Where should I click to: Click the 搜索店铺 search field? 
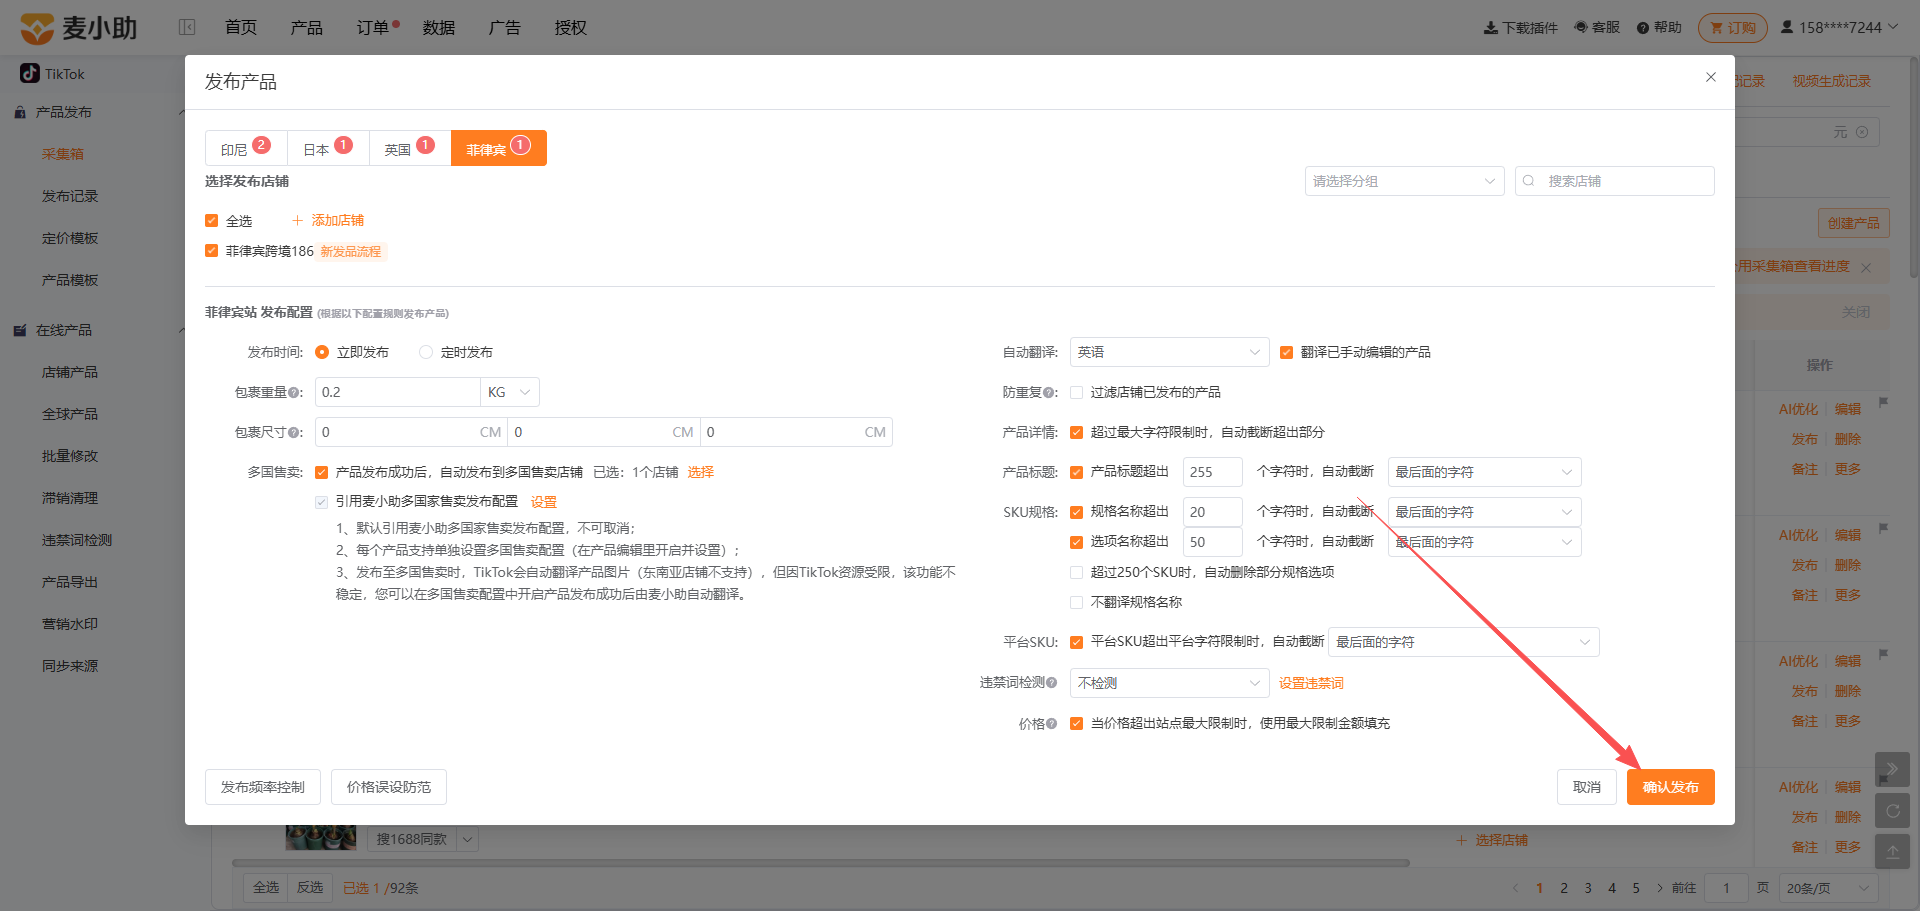coord(1614,181)
